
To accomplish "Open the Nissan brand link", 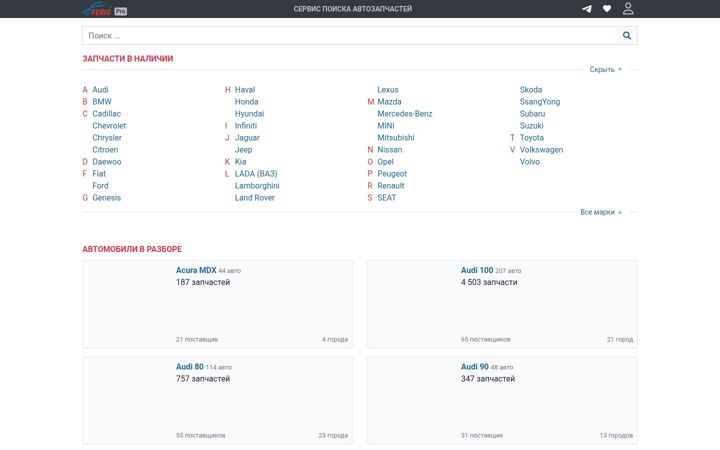I will tap(389, 150).
